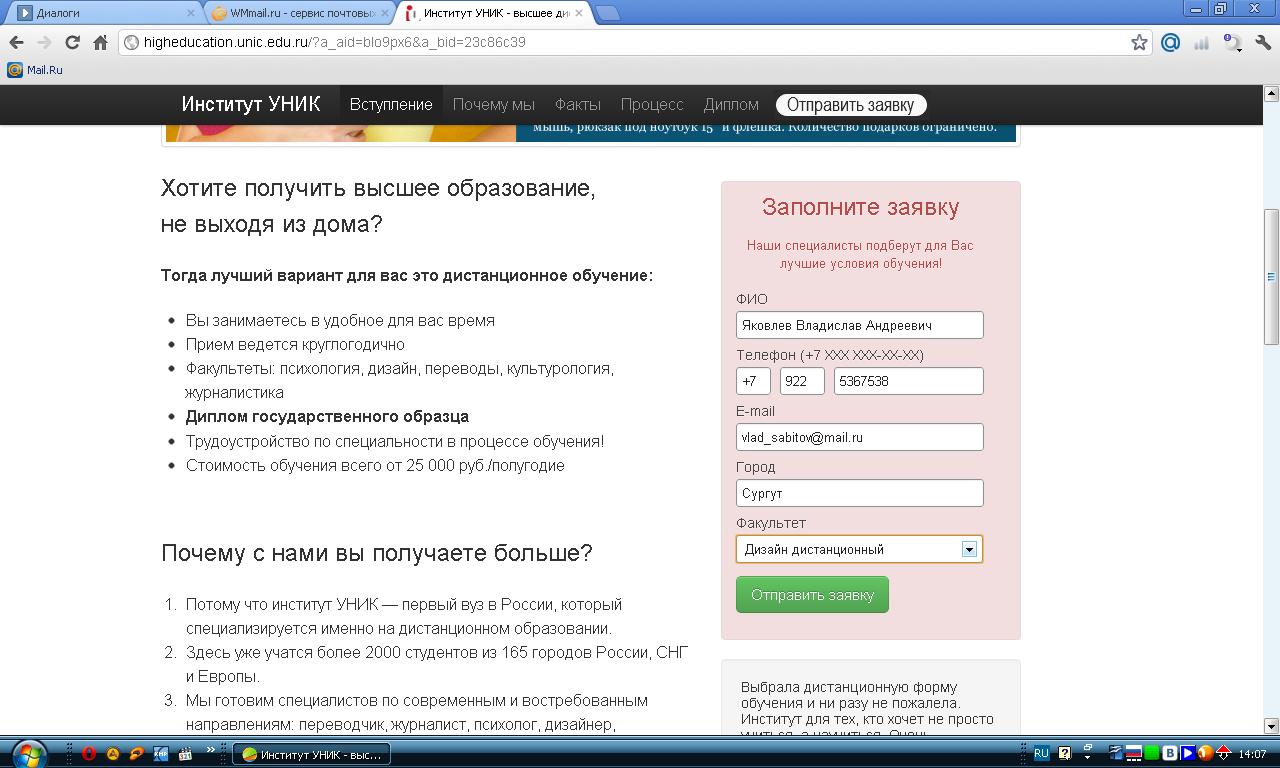Open the language bar options arrow
Viewport: 1280px width, 768px height.
tap(1088, 759)
